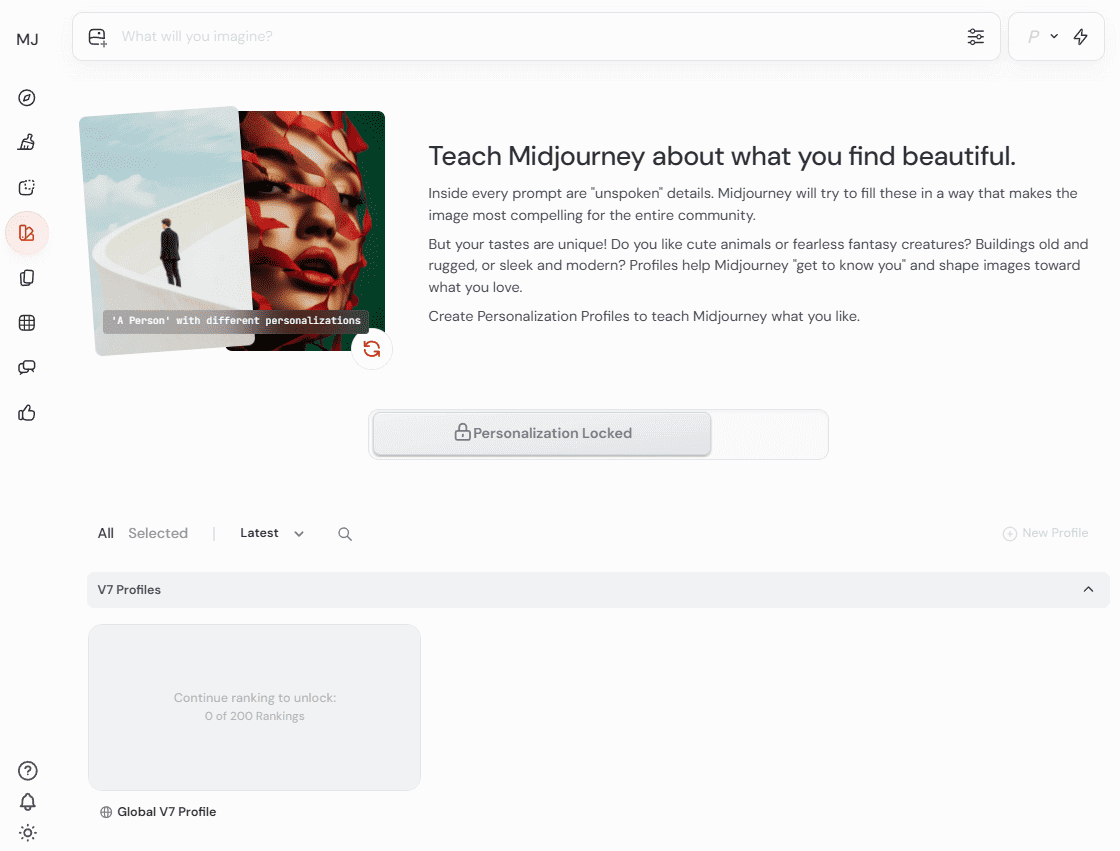Open the thumbs-up rating icon in sidebar
The width and height of the screenshot is (1120, 851).
[x=27, y=413]
